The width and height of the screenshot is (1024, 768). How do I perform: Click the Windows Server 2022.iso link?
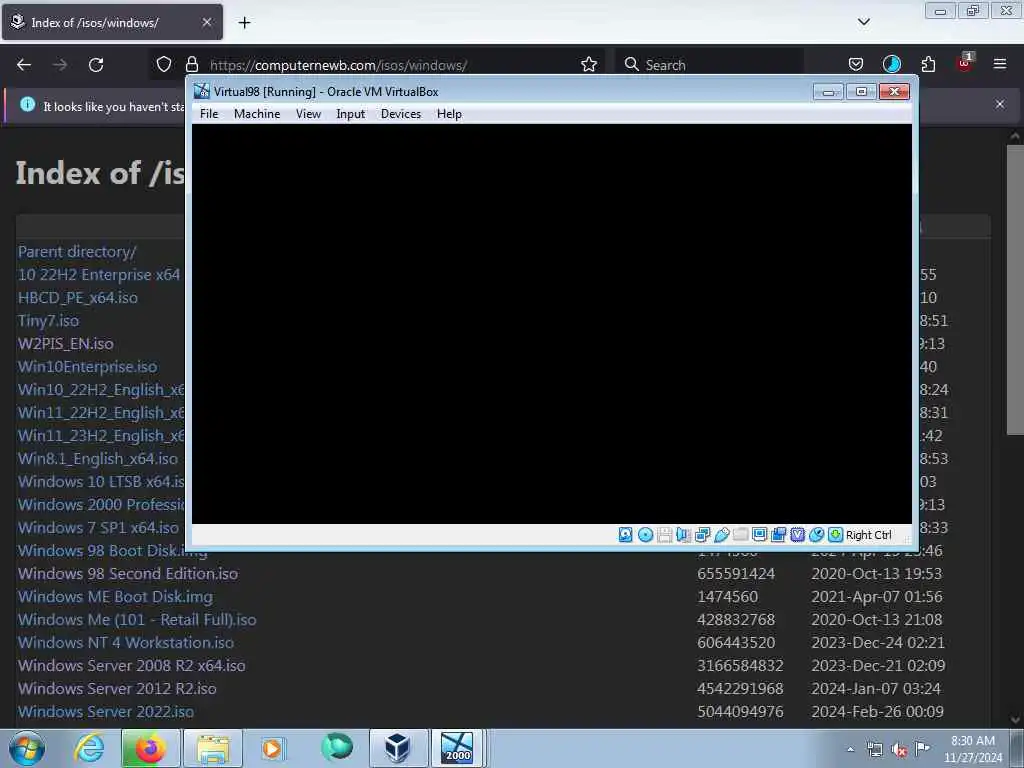pyautogui.click(x=106, y=712)
